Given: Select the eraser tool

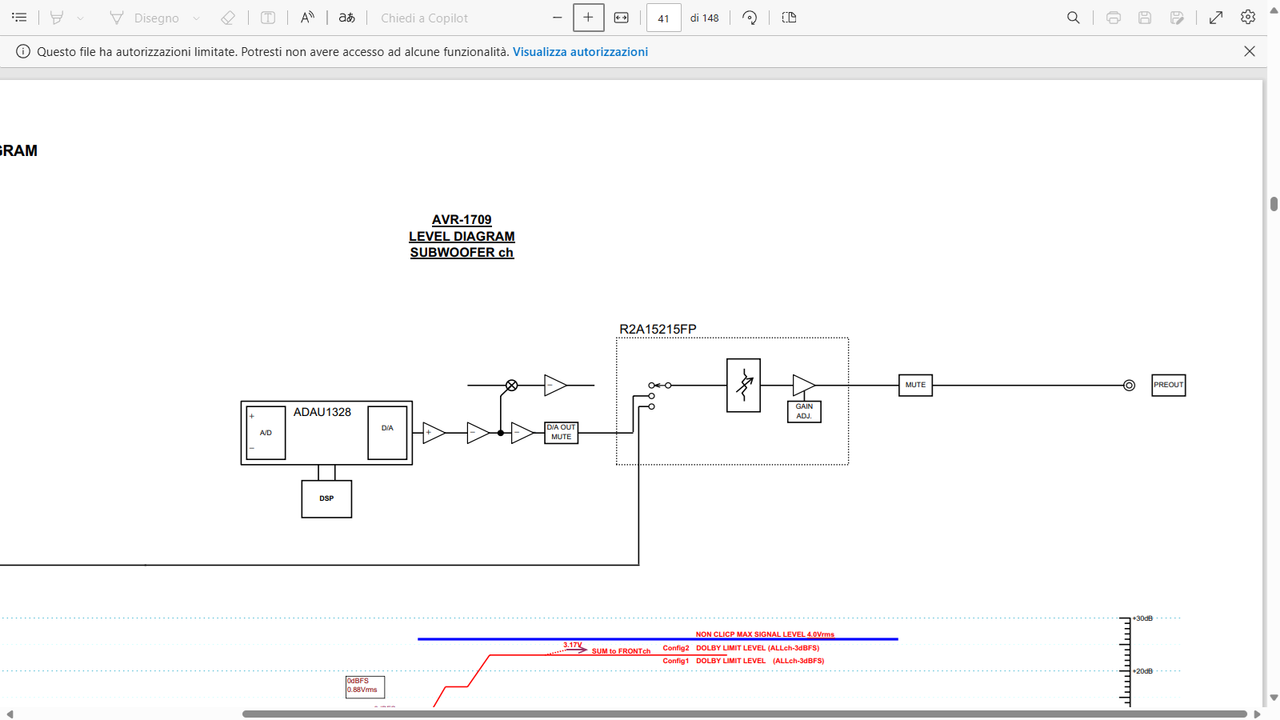Looking at the screenshot, I should pyautogui.click(x=228, y=18).
